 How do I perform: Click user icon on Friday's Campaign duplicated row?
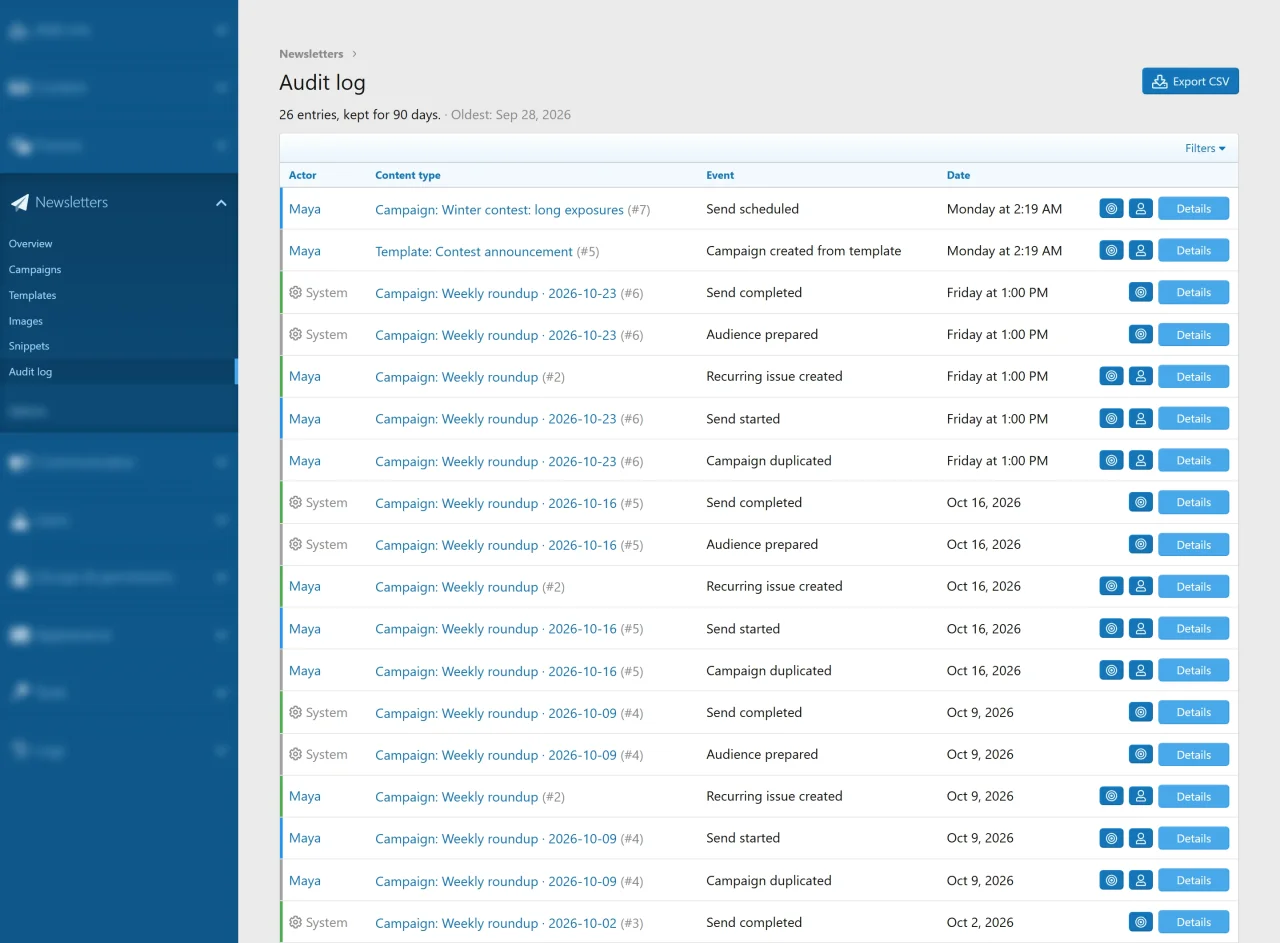(x=1141, y=461)
